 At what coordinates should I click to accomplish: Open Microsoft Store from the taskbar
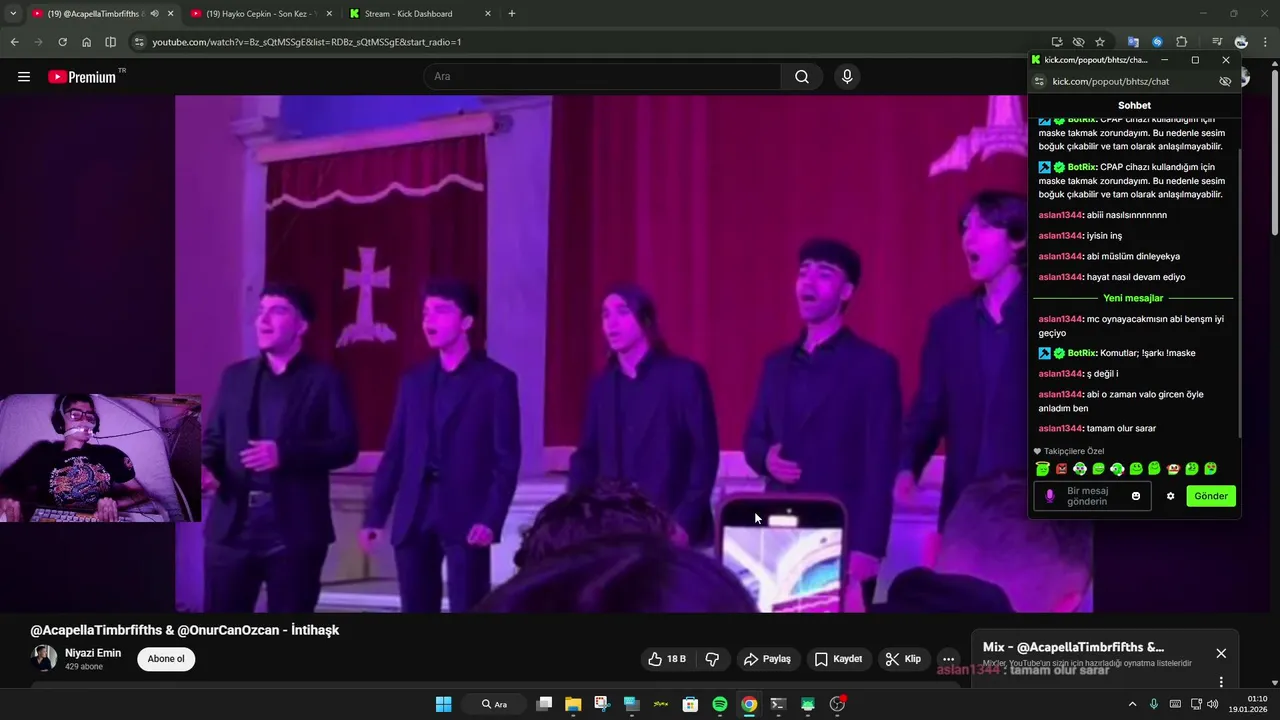click(690, 704)
